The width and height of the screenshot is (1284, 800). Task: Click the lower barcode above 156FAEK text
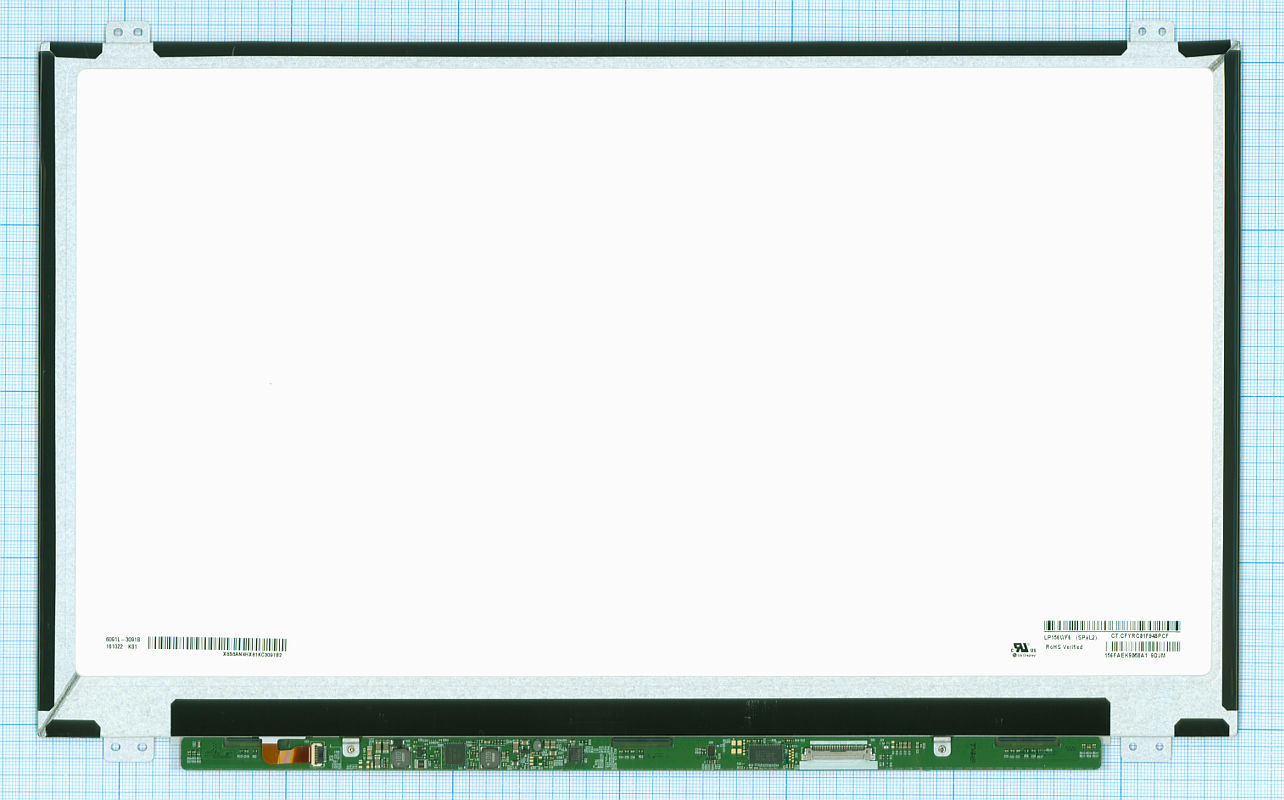[1142, 647]
